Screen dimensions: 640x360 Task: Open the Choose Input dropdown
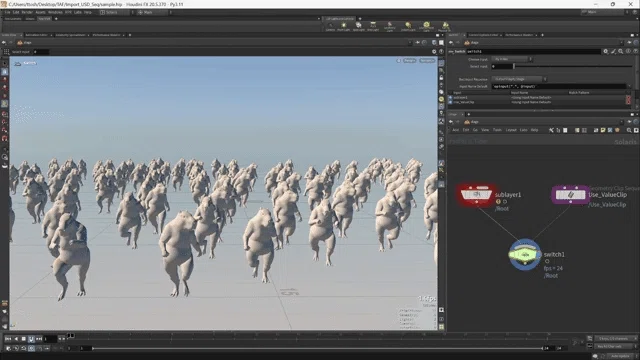click(x=512, y=59)
